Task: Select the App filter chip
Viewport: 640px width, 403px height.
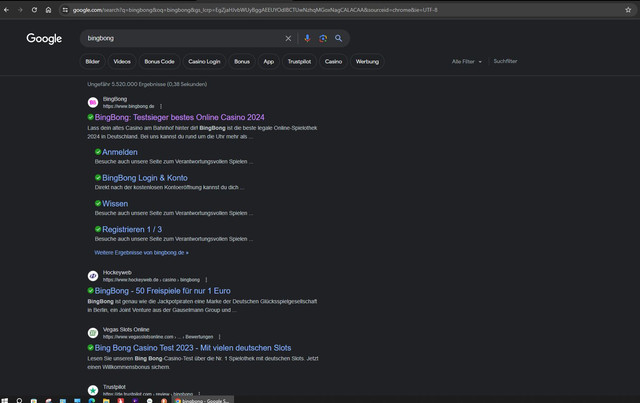Action: pyautogui.click(x=269, y=62)
